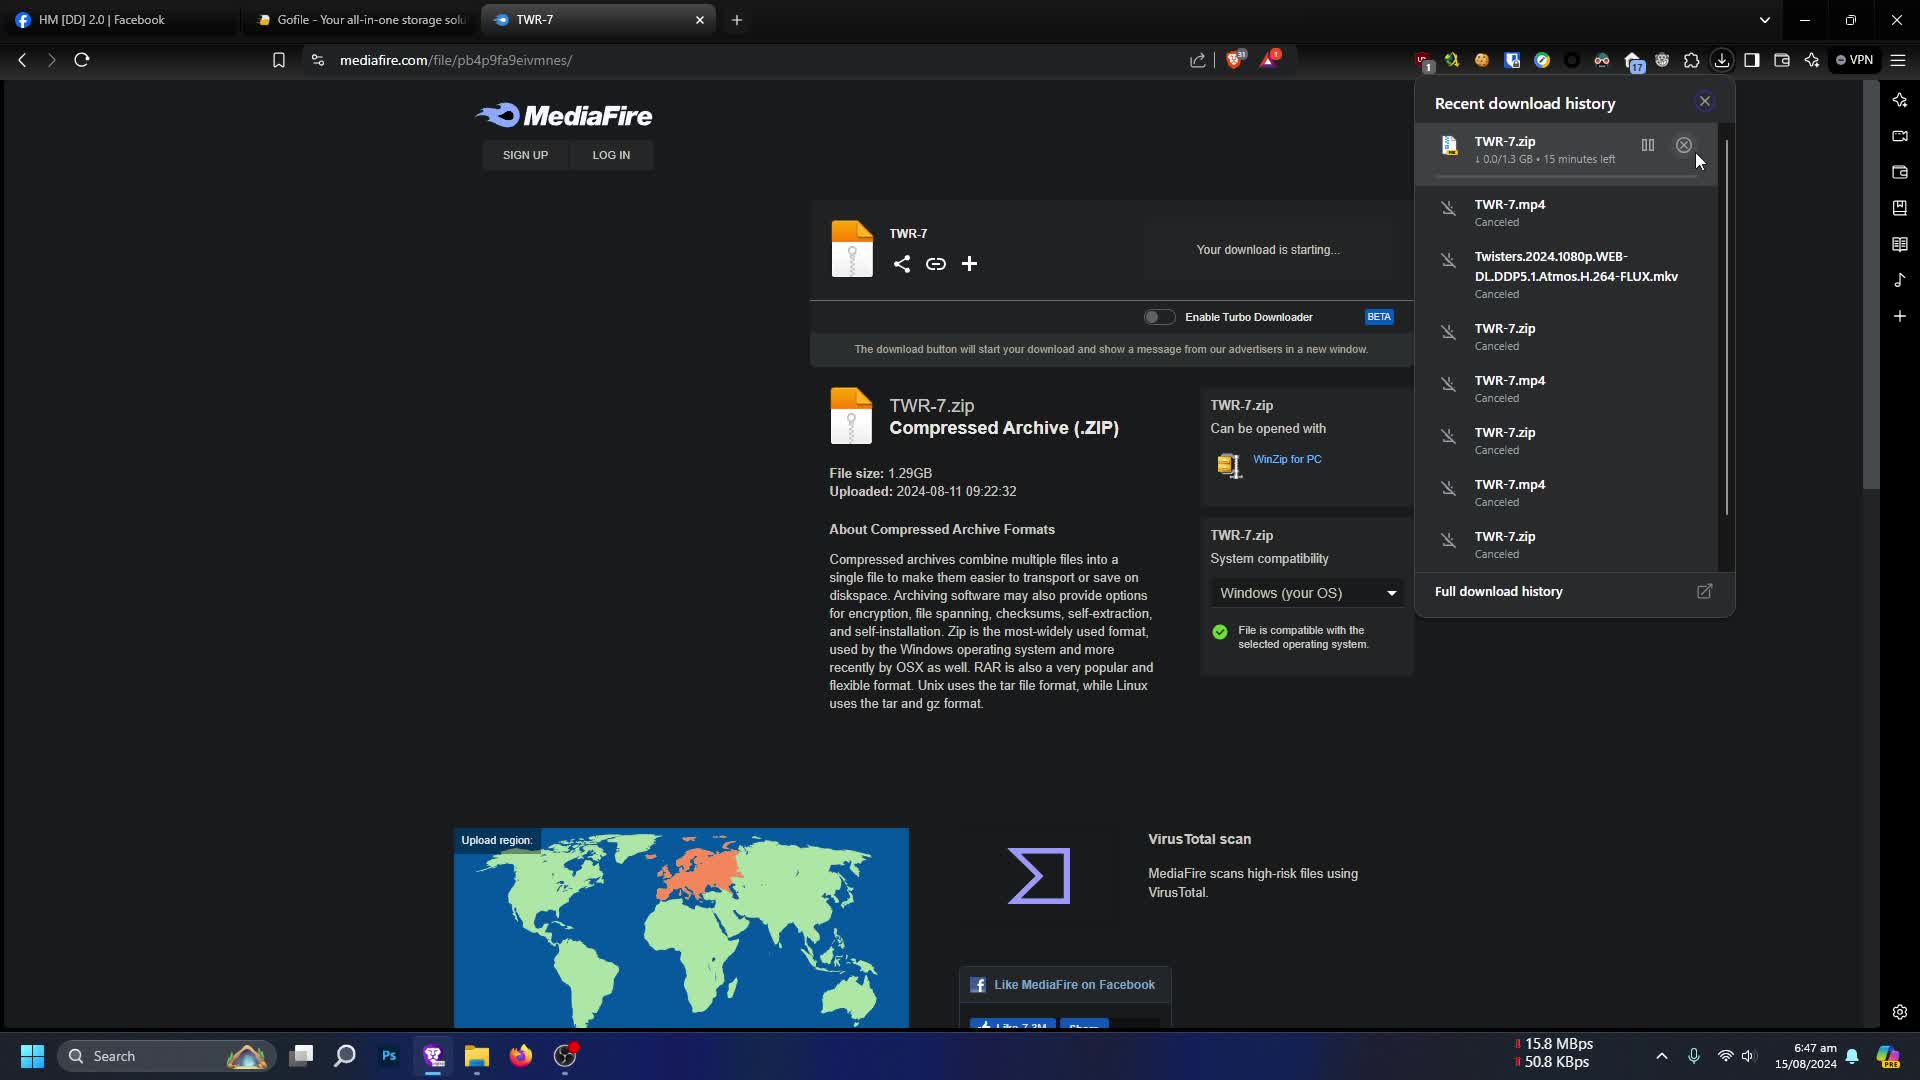Click the plus icon next to TWR-7
Screen dimensions: 1920x1080
click(x=969, y=264)
